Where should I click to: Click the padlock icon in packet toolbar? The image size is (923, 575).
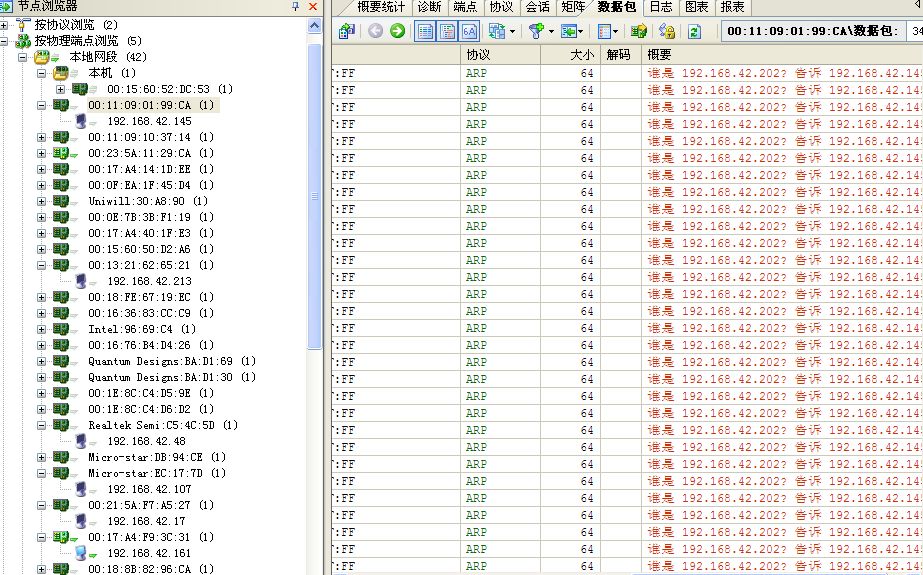pos(666,31)
